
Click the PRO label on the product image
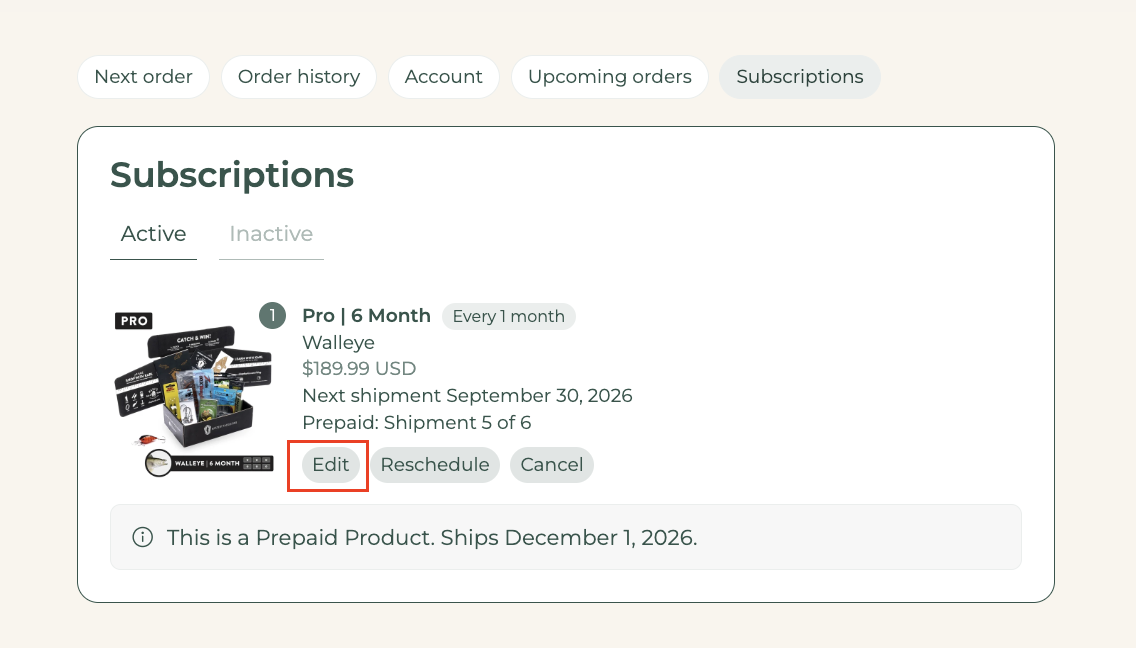(134, 320)
